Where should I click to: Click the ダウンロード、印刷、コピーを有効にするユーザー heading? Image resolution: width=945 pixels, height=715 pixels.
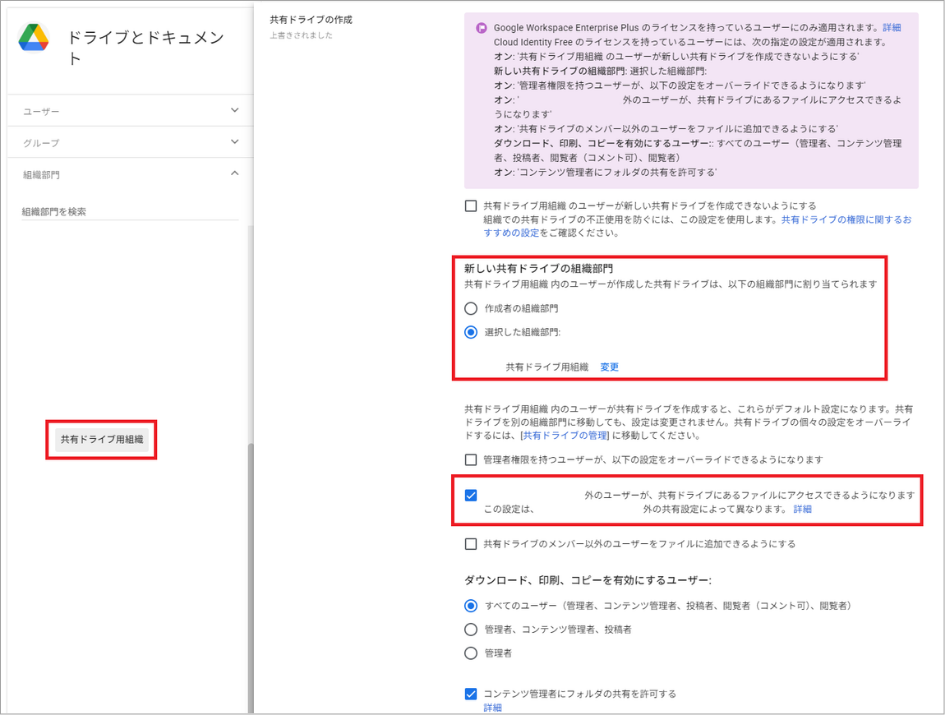tap(588, 580)
